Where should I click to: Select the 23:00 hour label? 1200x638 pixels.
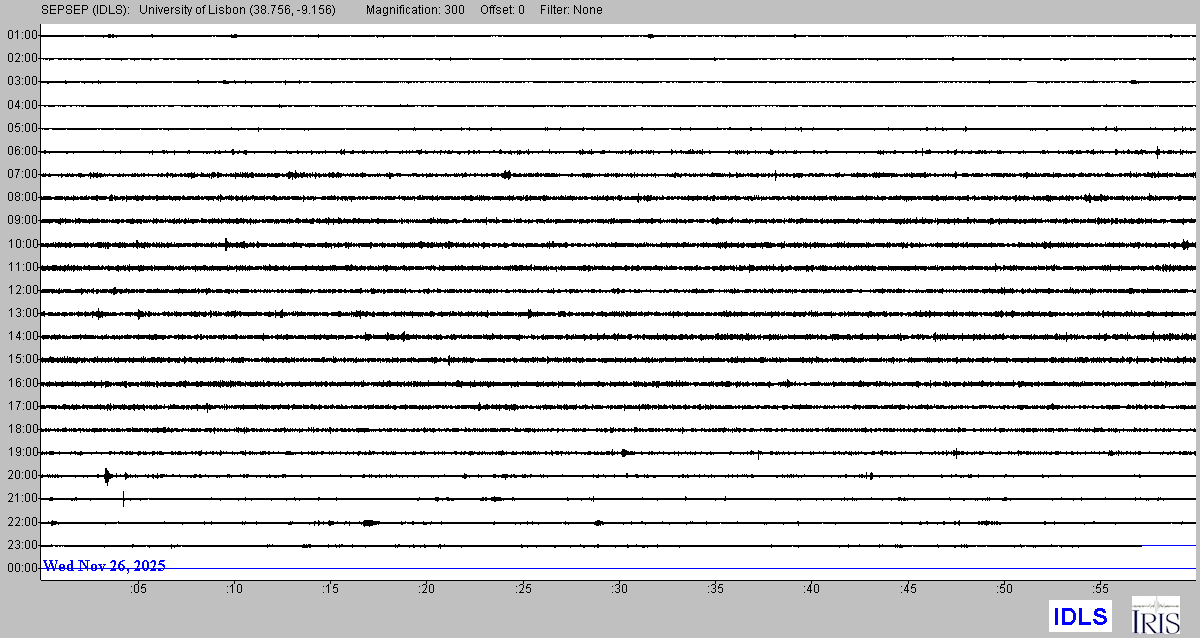point(22,545)
